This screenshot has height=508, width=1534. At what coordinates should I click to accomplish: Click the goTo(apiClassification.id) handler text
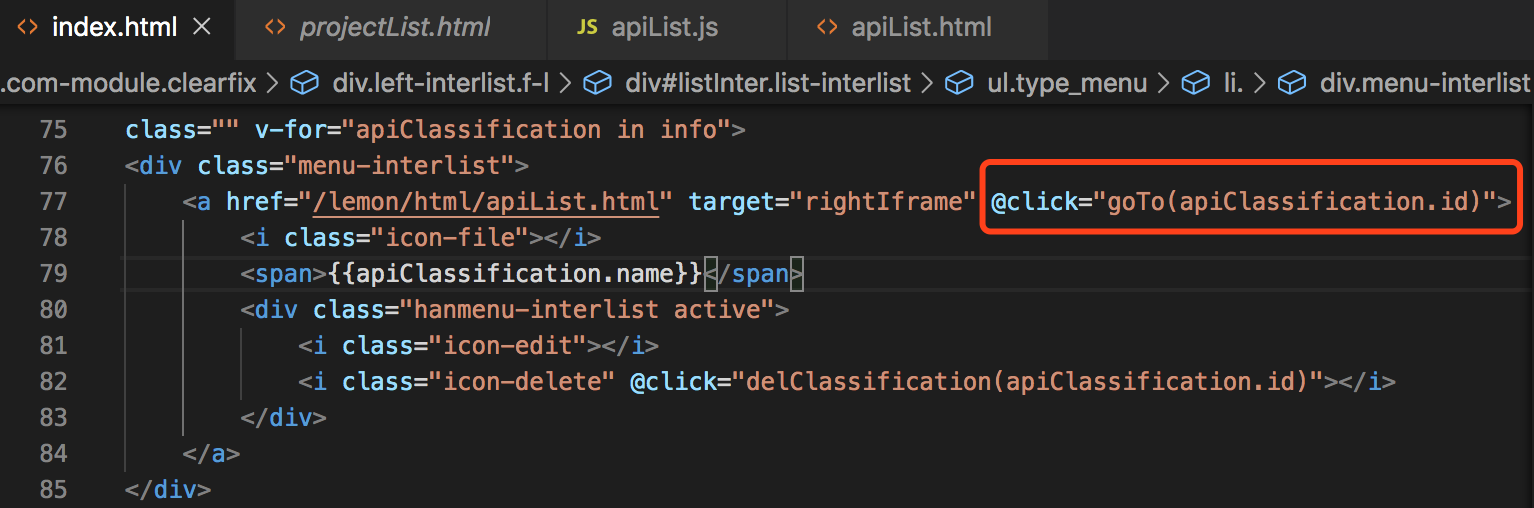pos(1293,201)
